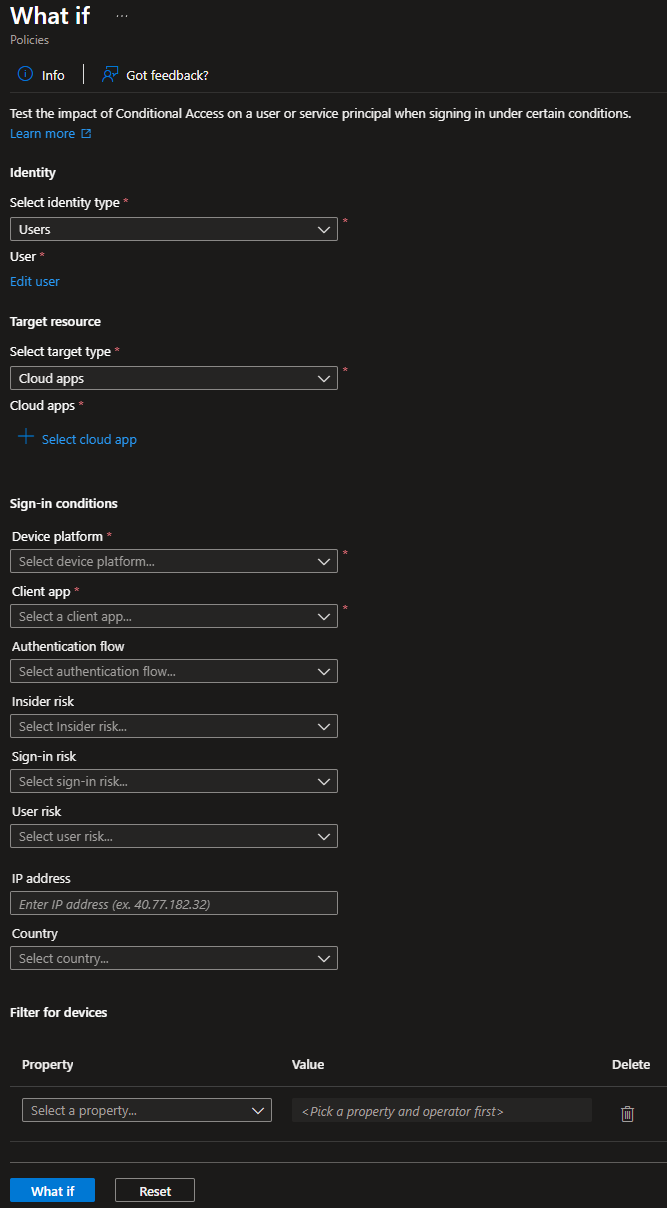Click the Info toolbar label
The width and height of the screenshot is (667, 1208).
[x=53, y=75]
